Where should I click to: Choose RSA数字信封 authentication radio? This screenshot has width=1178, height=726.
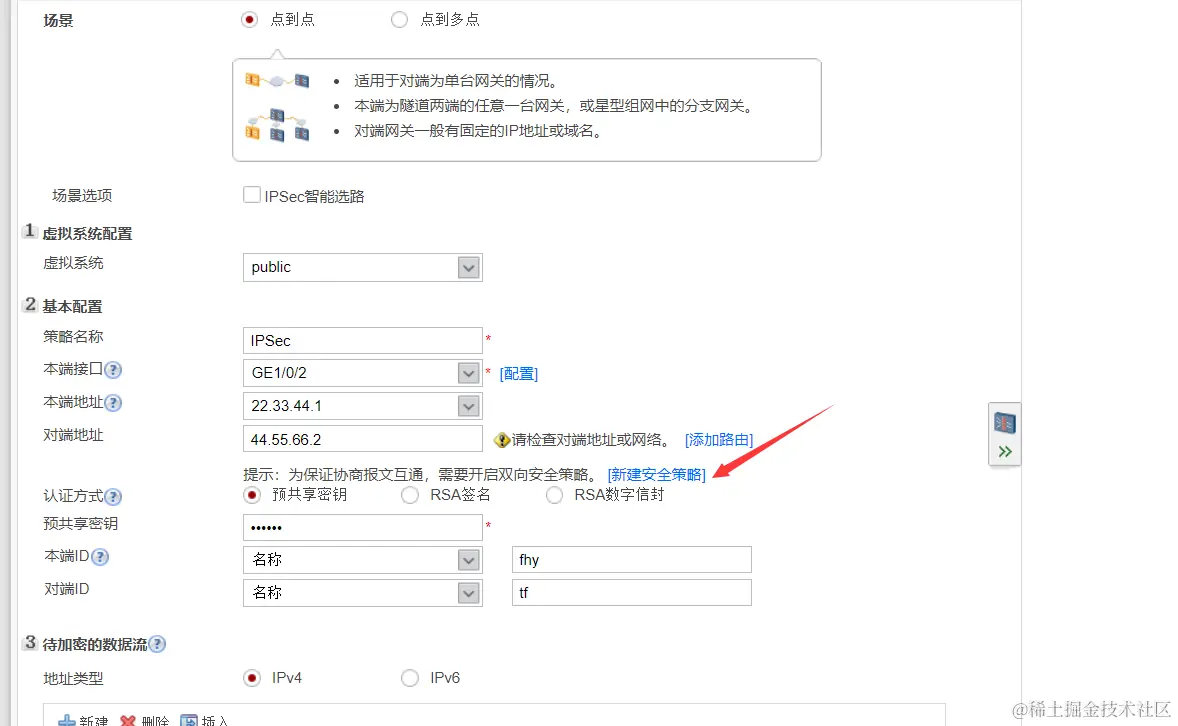554,495
